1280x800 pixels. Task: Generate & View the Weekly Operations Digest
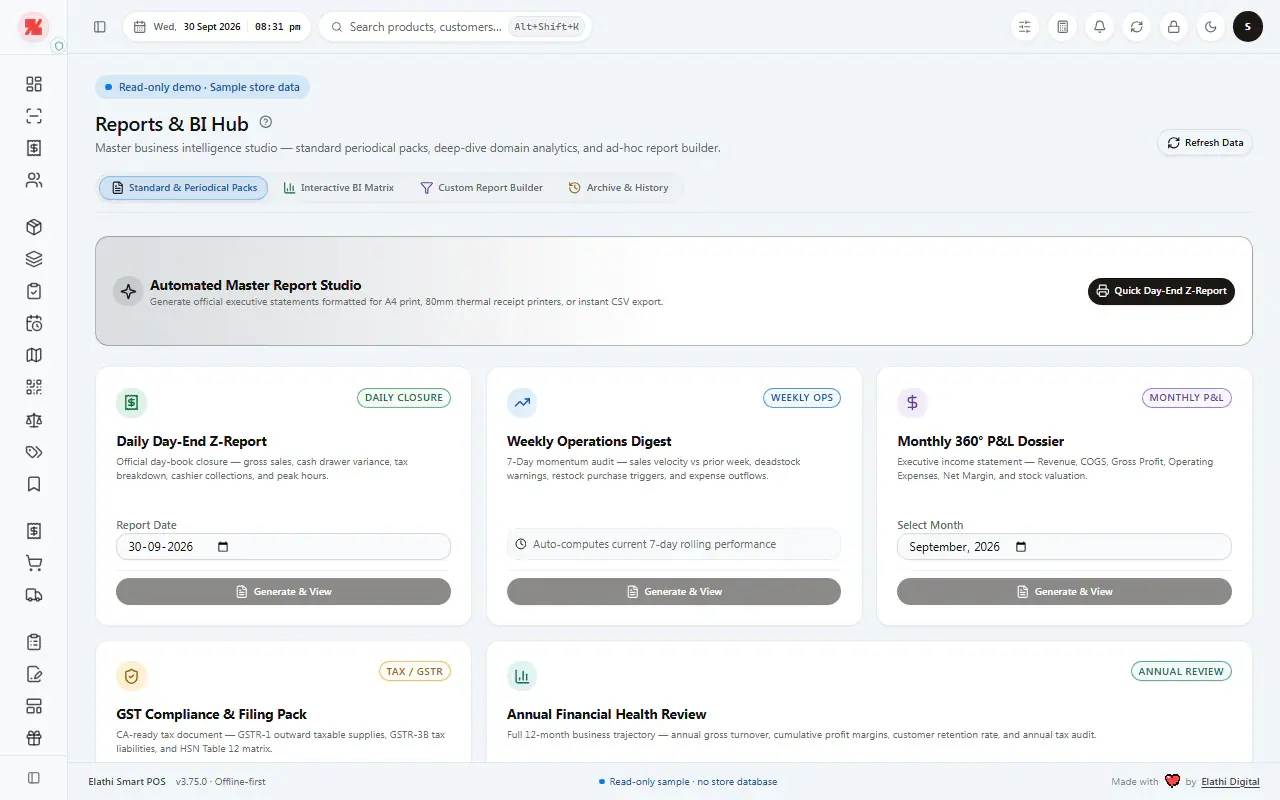click(674, 592)
